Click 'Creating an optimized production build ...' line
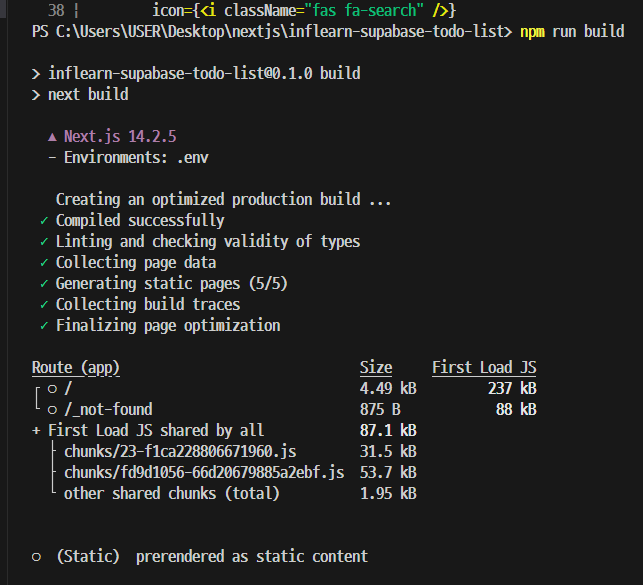This screenshot has height=585, width=643. click(223, 200)
